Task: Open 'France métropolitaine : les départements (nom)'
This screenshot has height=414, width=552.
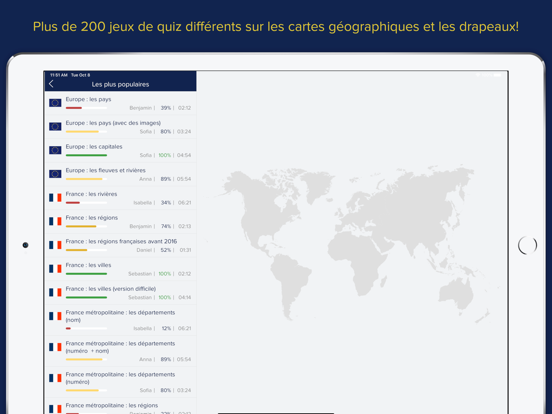Action: (120, 320)
